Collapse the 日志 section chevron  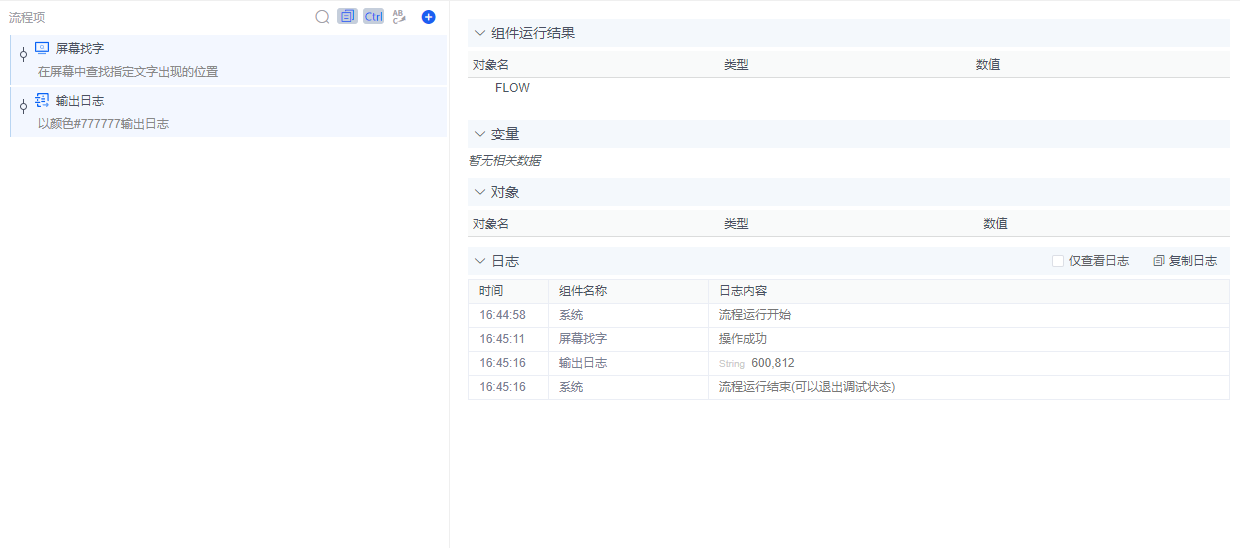[x=480, y=261]
